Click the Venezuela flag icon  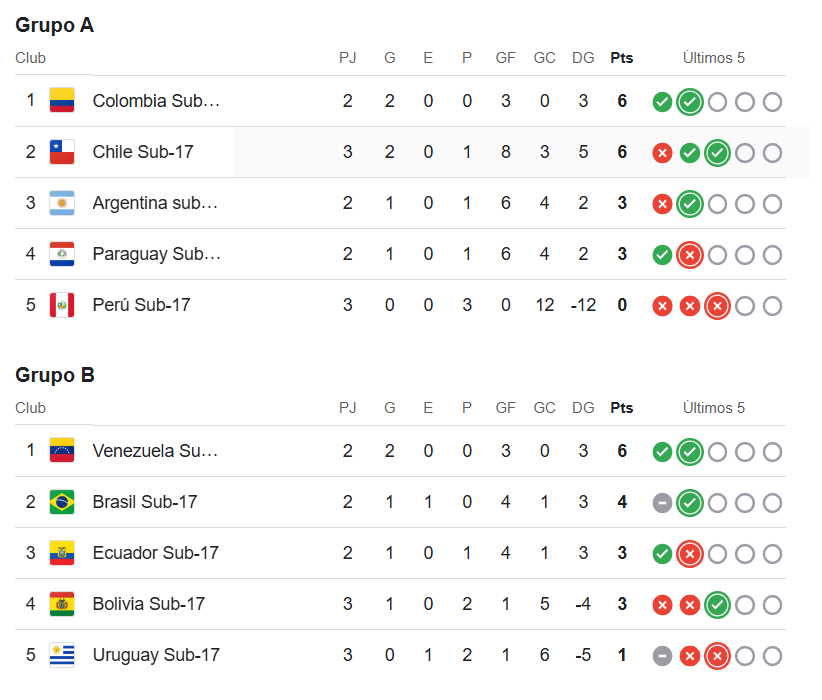pyautogui.click(x=62, y=450)
